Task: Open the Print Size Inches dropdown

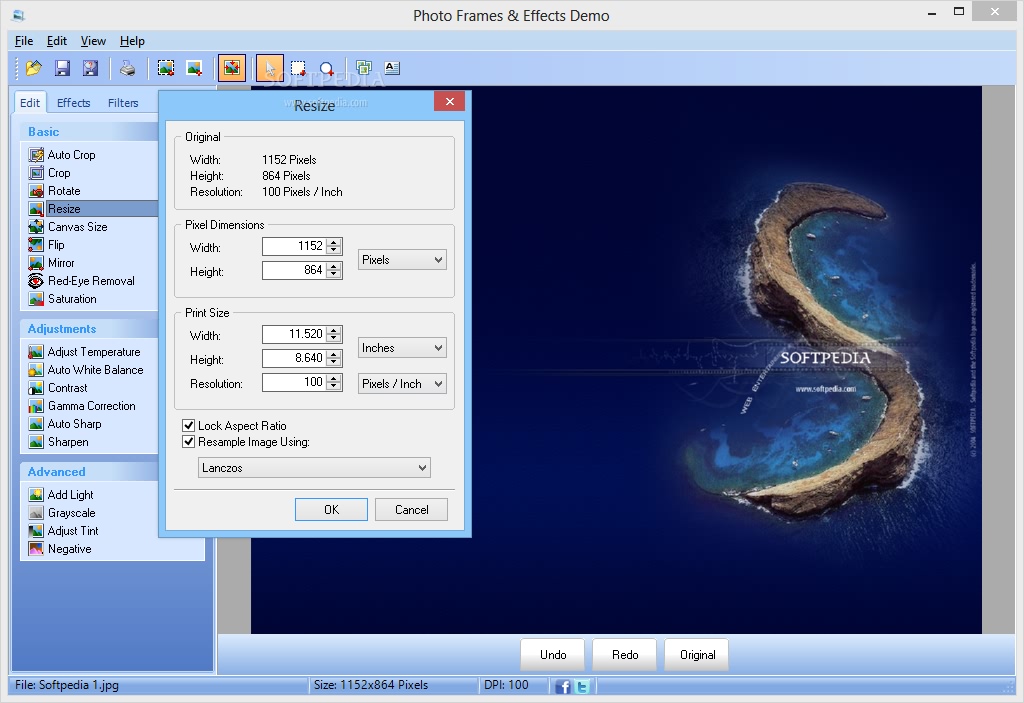Action: point(402,348)
